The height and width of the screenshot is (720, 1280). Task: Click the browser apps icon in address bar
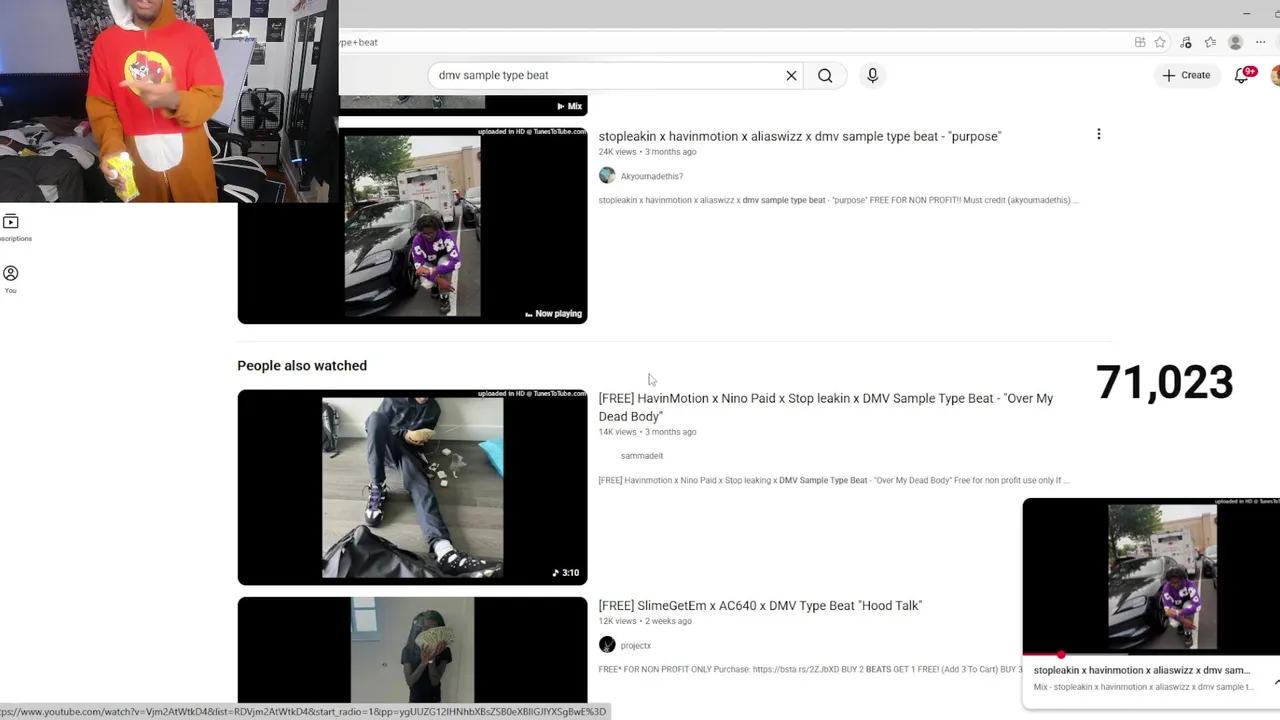click(1140, 42)
